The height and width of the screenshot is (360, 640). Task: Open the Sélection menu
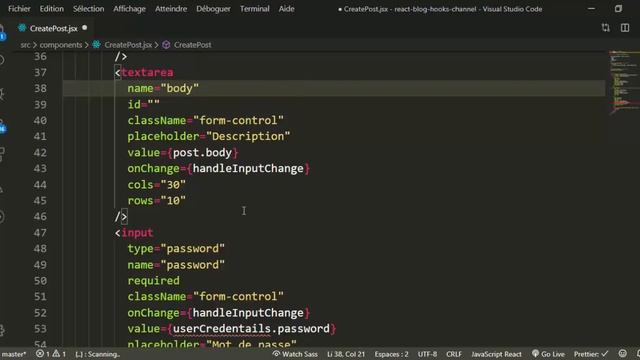(x=89, y=9)
